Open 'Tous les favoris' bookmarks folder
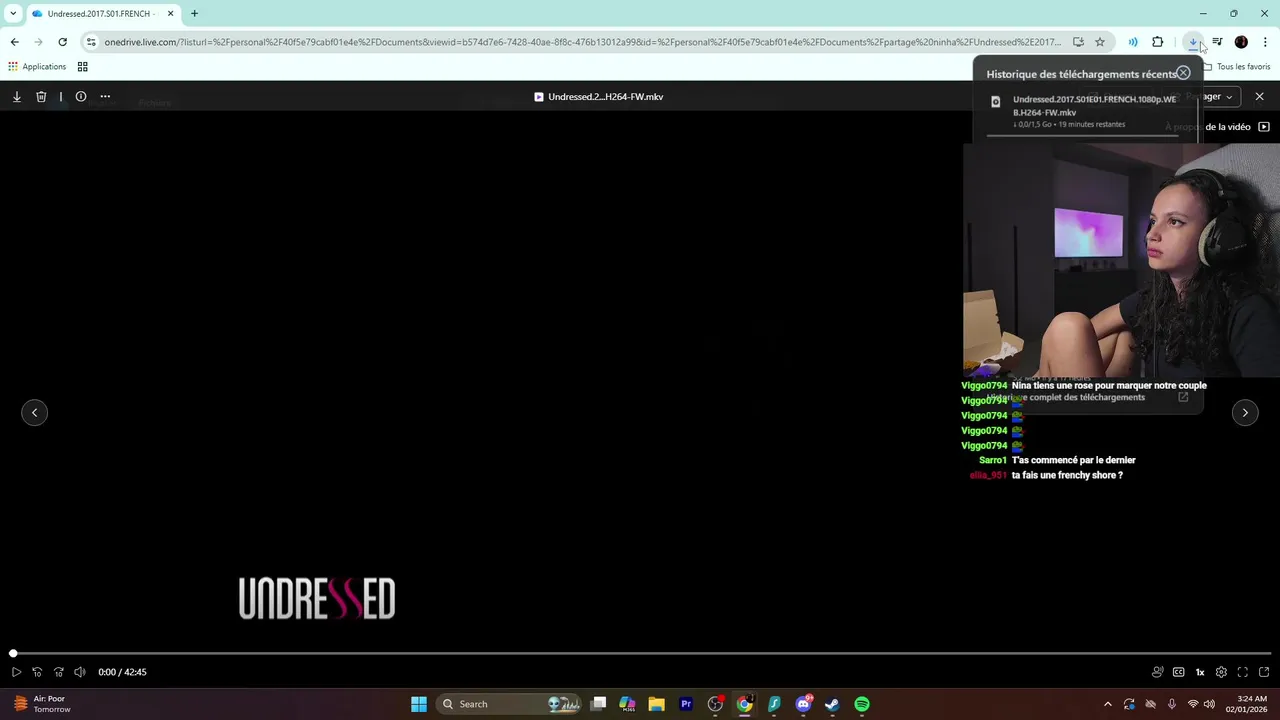The width and height of the screenshot is (1280, 720). coord(1237,67)
